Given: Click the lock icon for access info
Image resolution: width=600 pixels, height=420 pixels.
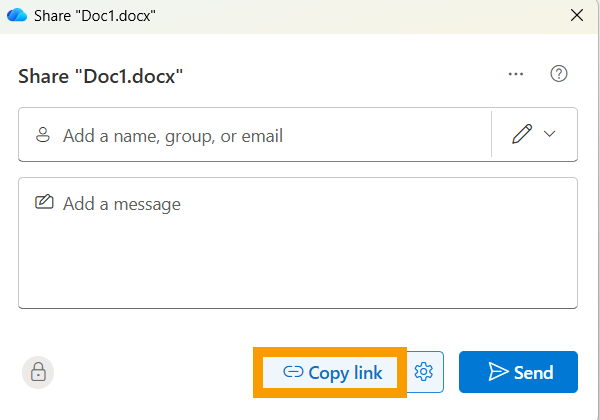Looking at the screenshot, I should coord(38,372).
